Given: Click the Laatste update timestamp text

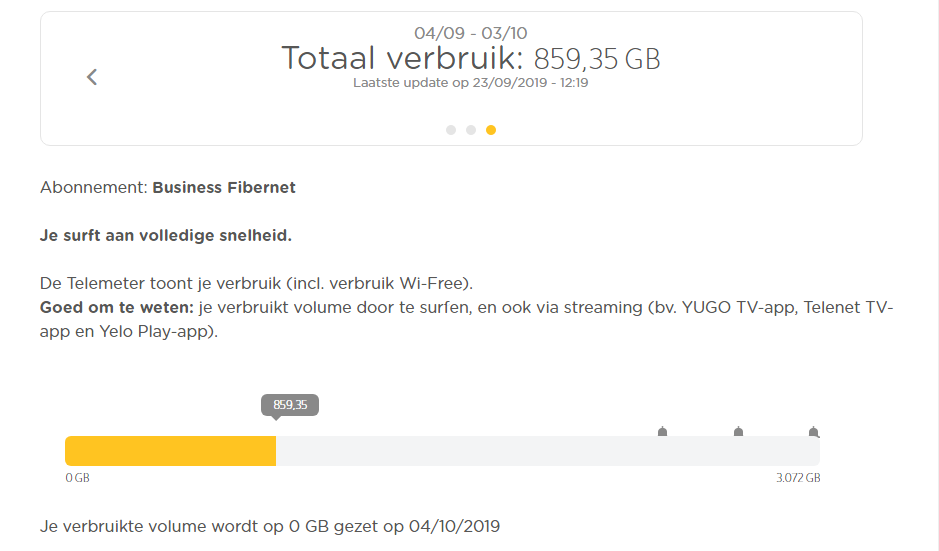Looking at the screenshot, I should 470,83.
